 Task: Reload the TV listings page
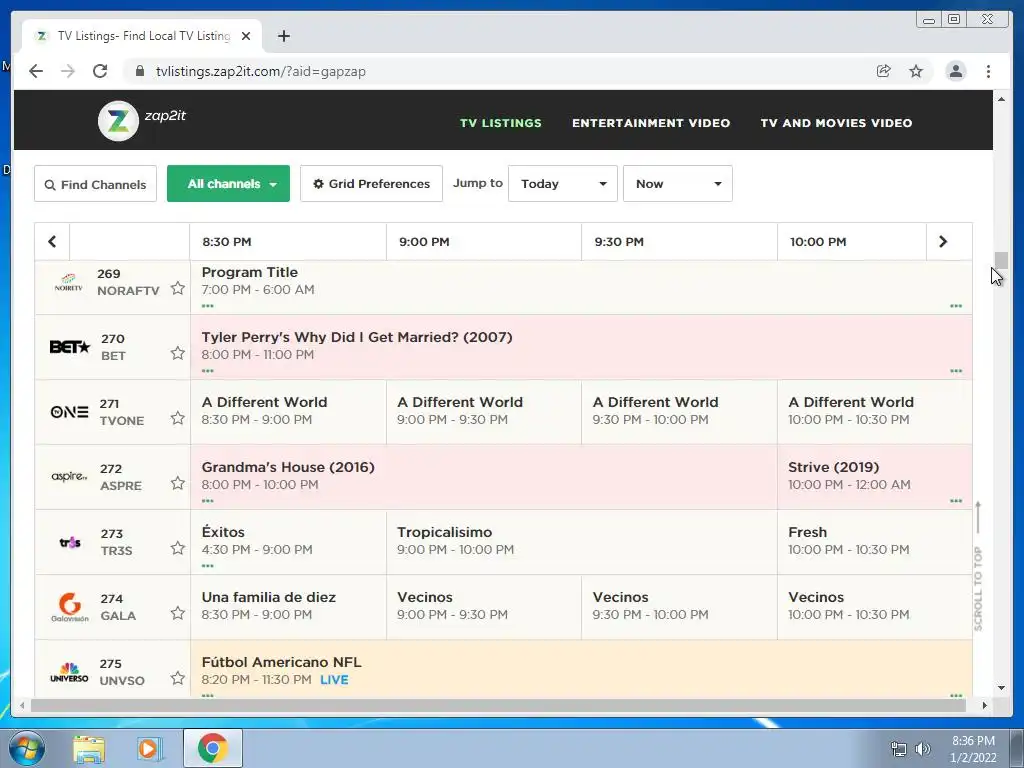(100, 71)
